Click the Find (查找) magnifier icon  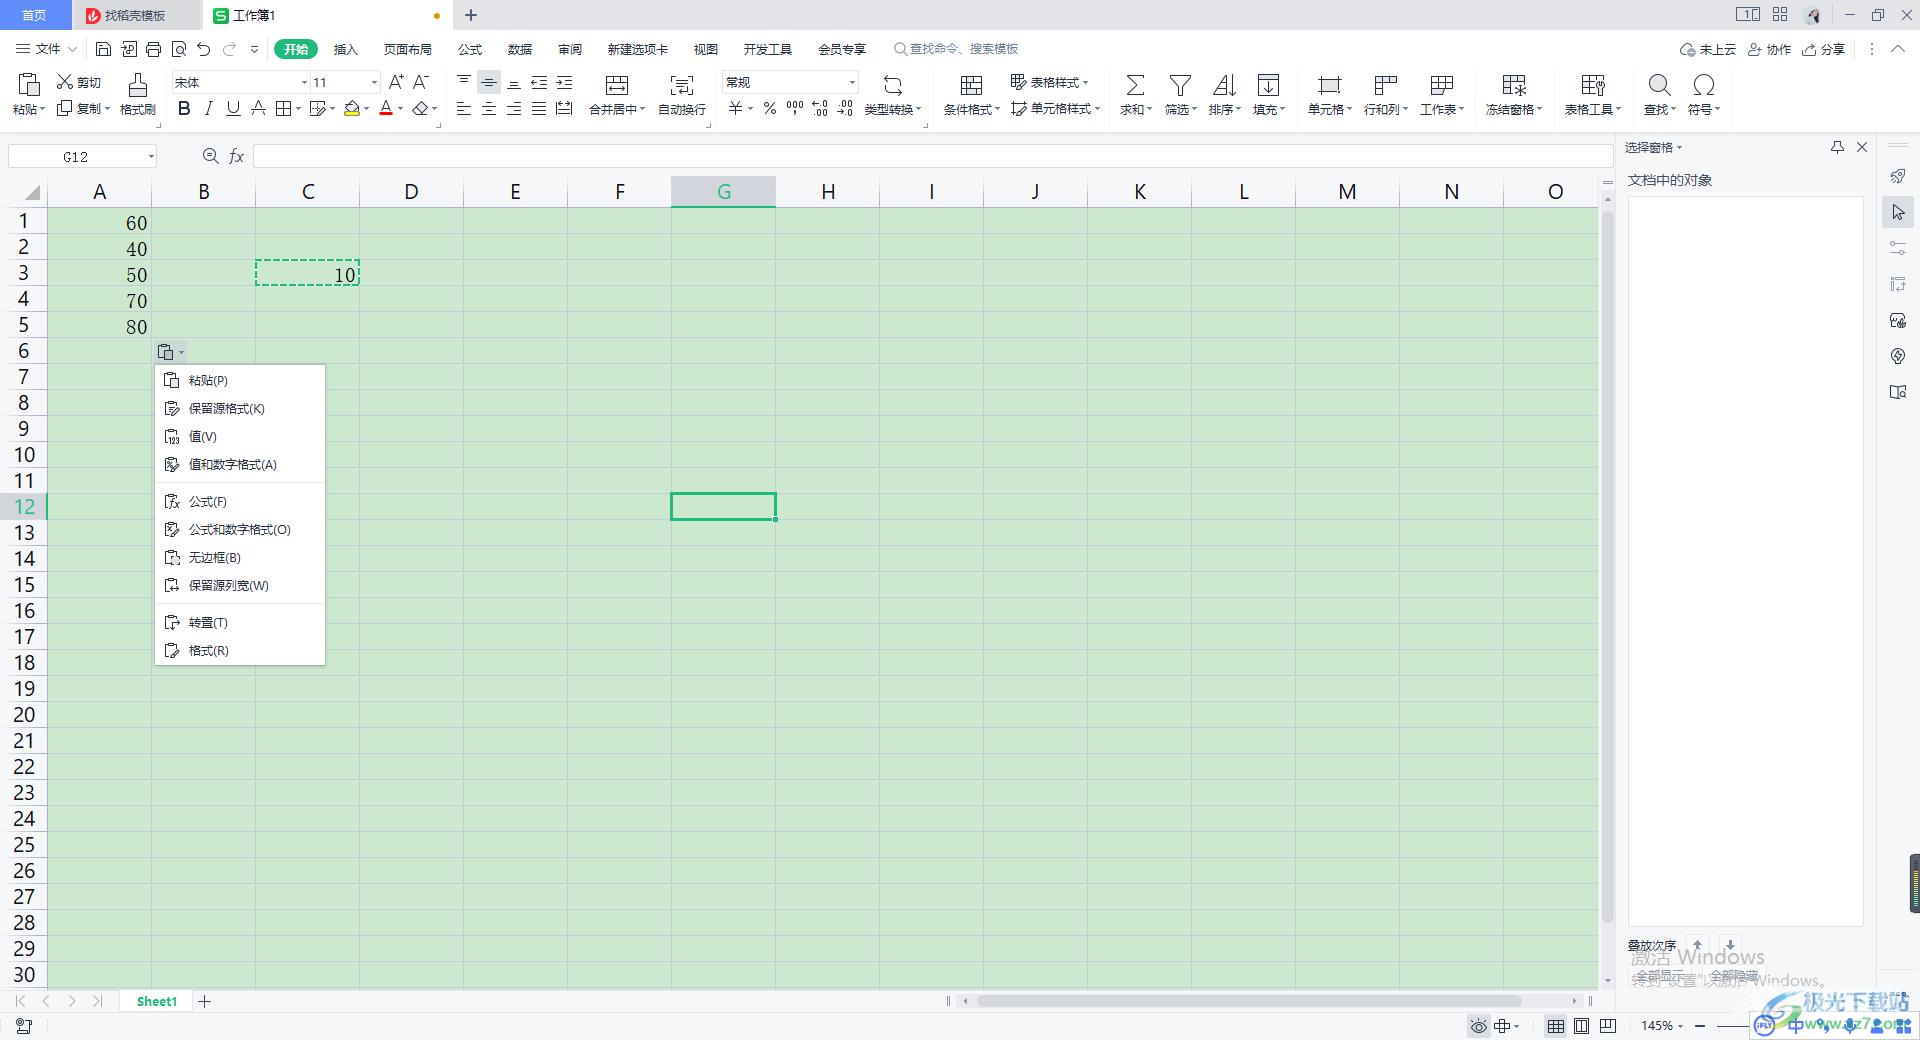click(1659, 84)
